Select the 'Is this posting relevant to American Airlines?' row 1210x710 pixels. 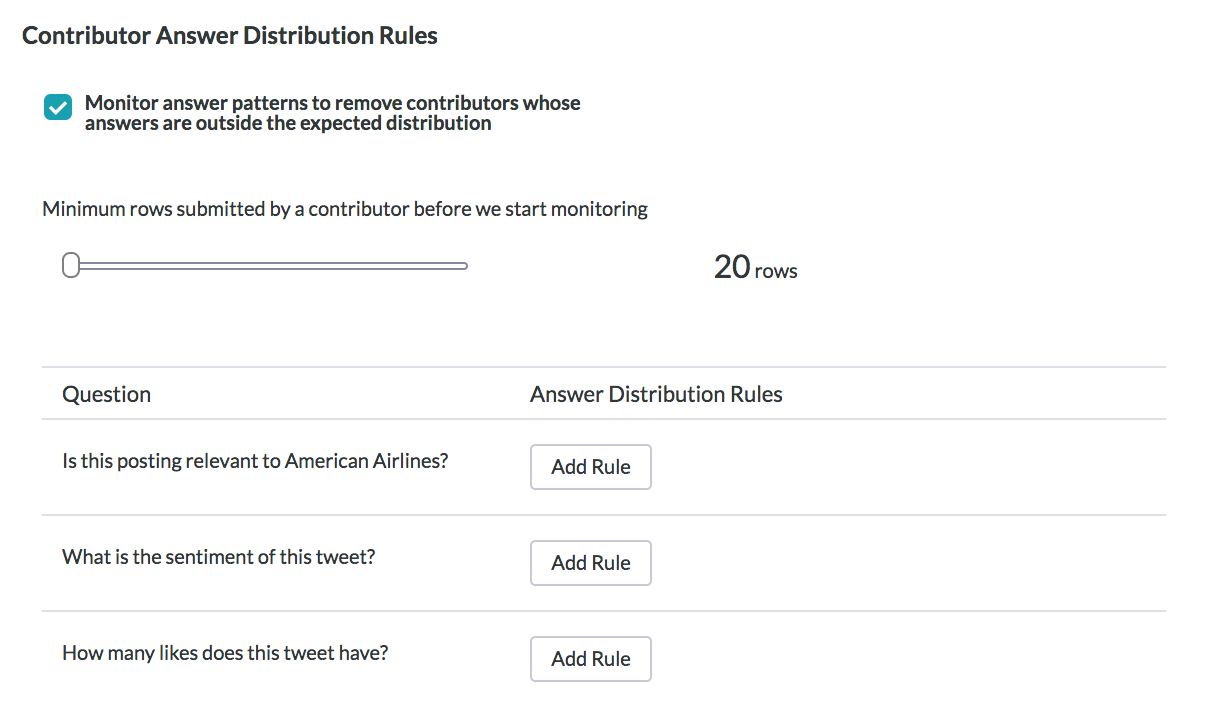point(604,467)
